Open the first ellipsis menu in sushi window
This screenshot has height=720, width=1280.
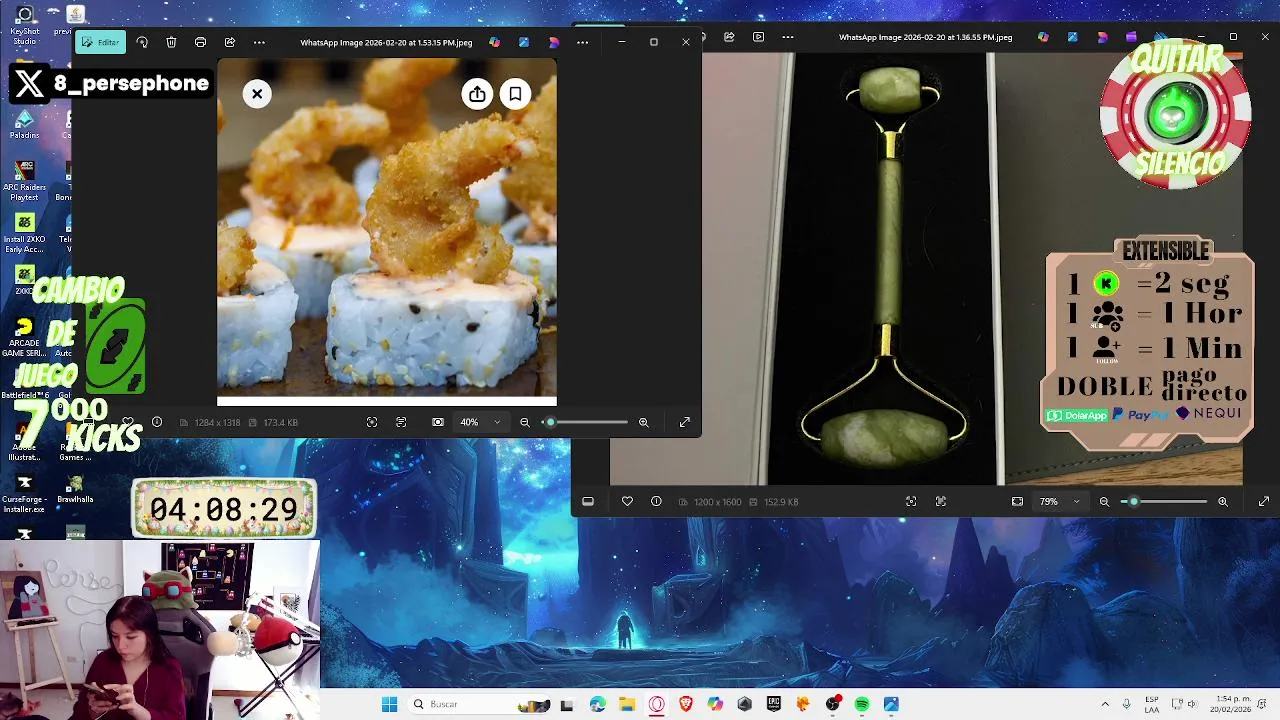point(259,42)
